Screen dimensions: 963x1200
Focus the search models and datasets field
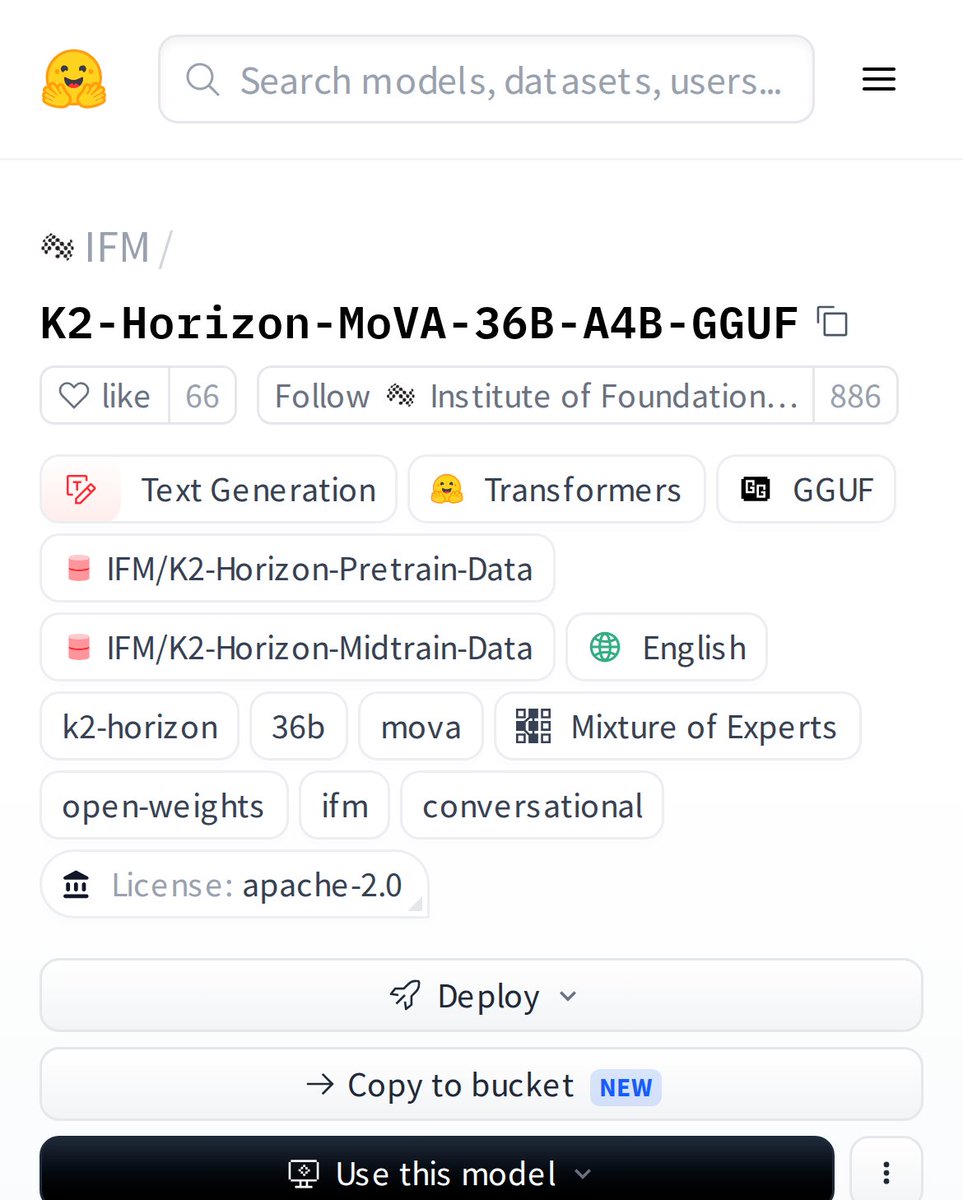[486, 79]
